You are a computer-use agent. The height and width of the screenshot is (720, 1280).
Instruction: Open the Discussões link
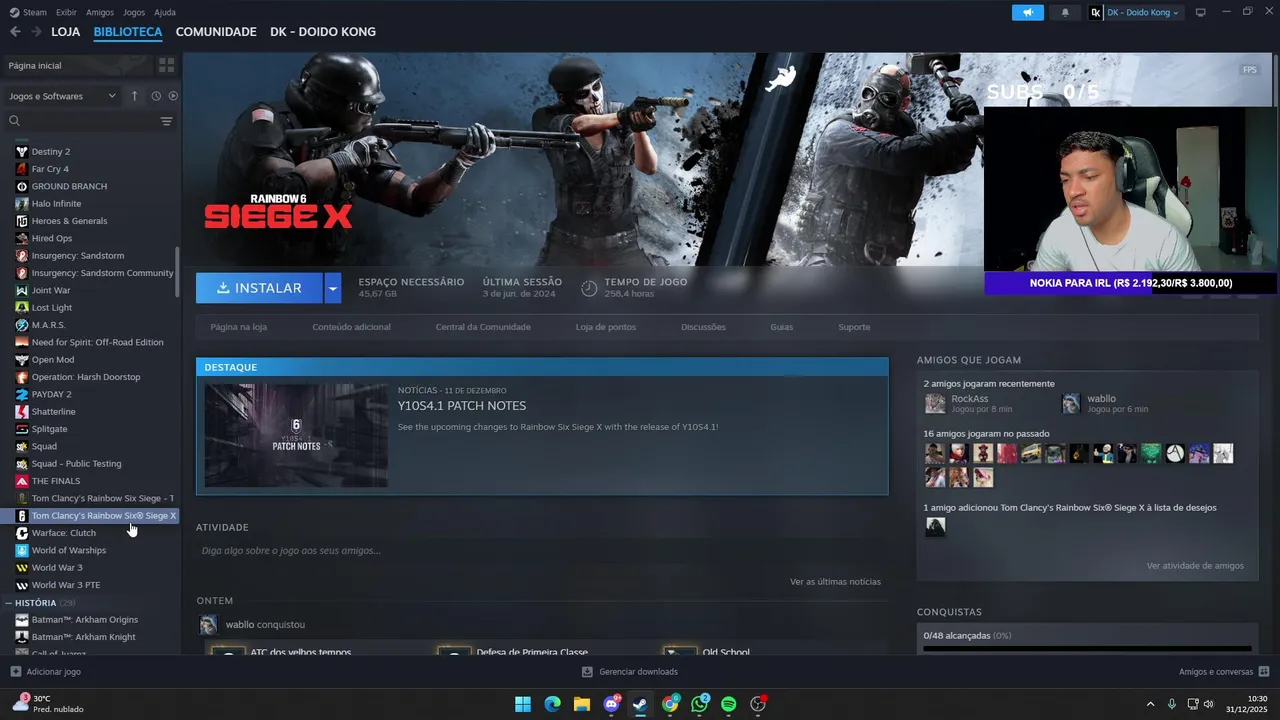pos(703,327)
